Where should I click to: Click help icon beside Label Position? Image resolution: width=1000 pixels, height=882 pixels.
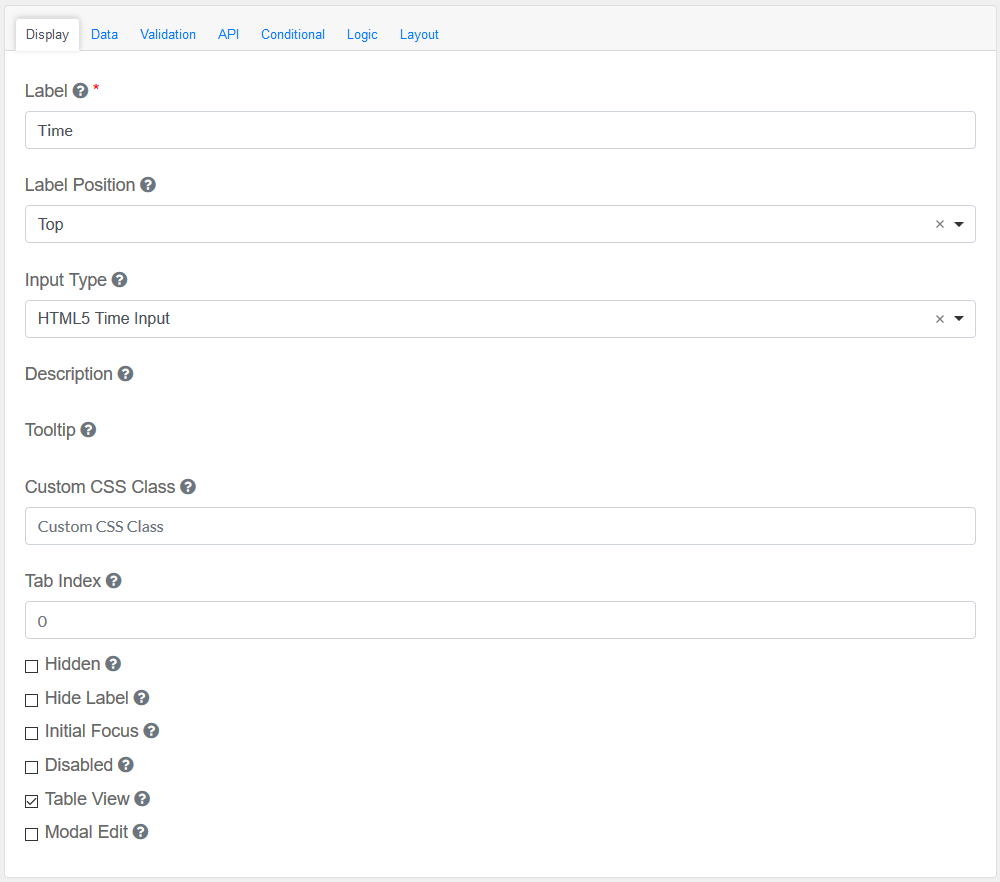148,185
